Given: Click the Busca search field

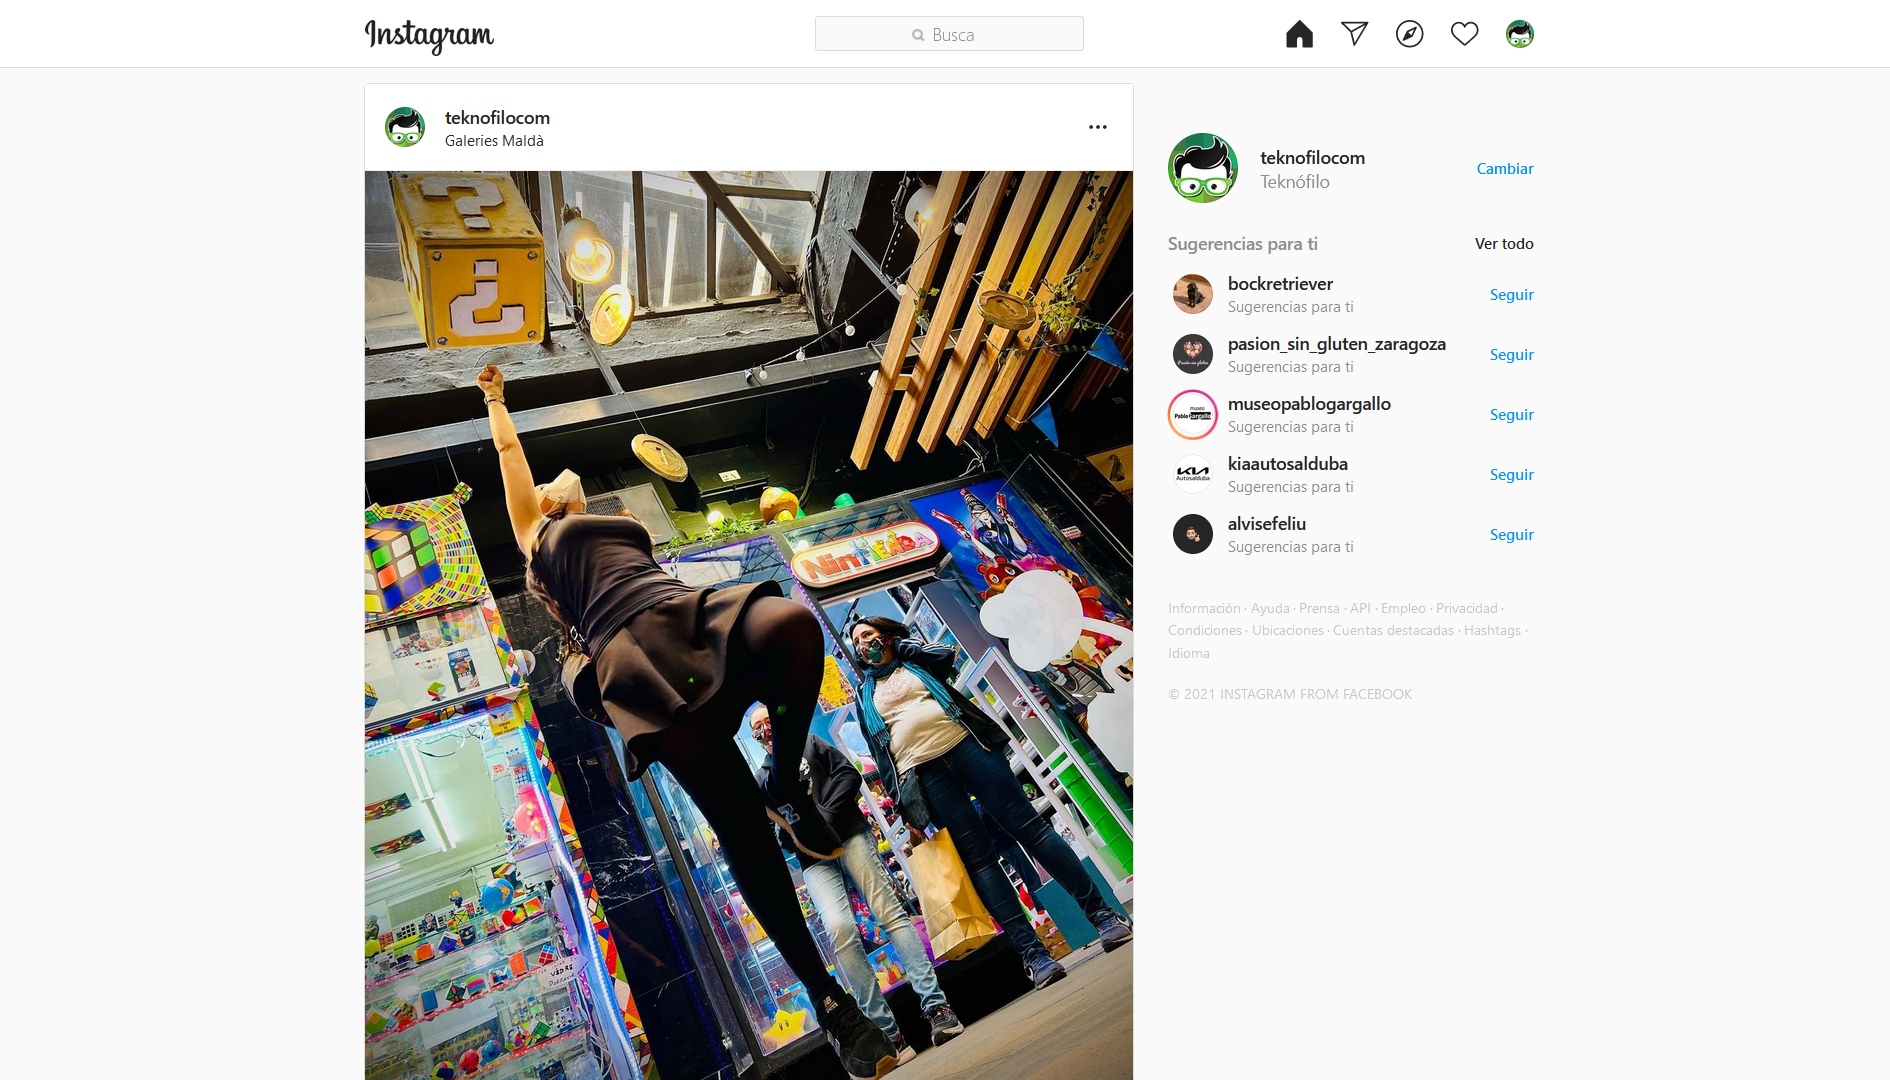Looking at the screenshot, I should [x=949, y=34].
